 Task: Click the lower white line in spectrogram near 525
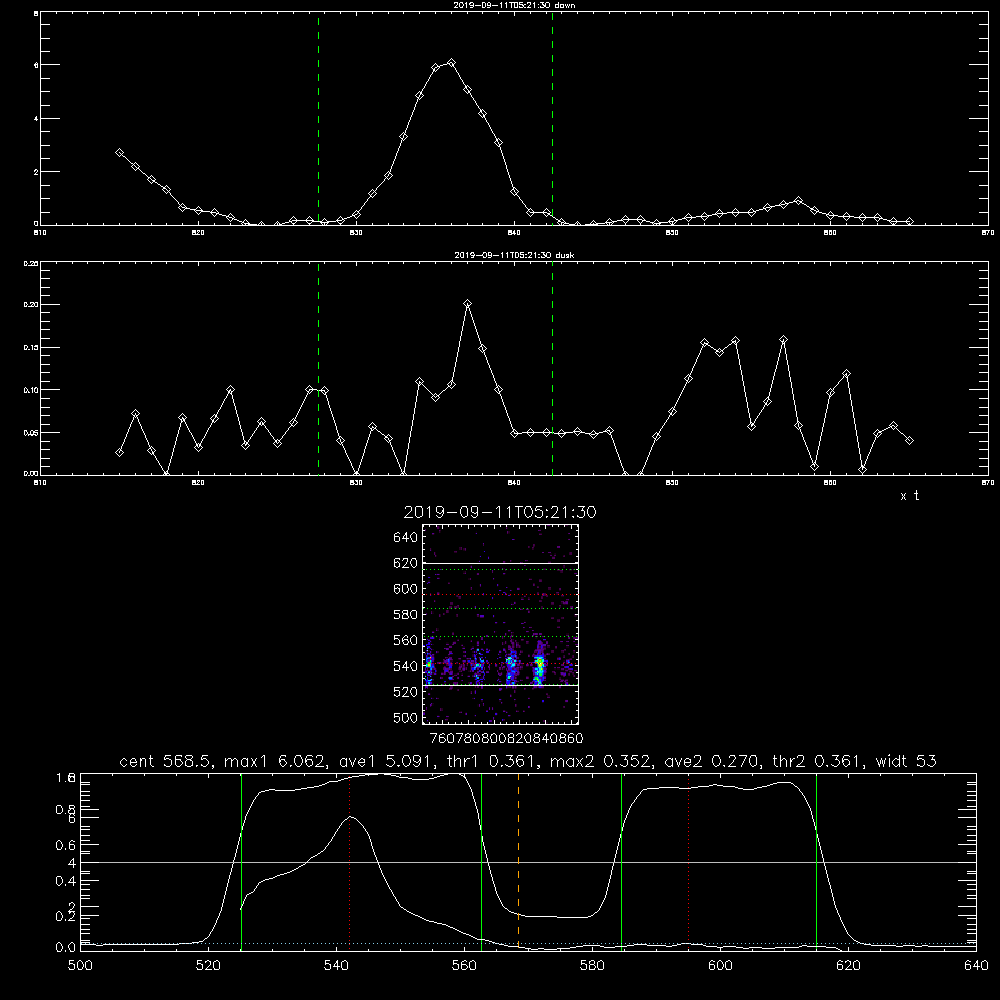tap(500, 686)
